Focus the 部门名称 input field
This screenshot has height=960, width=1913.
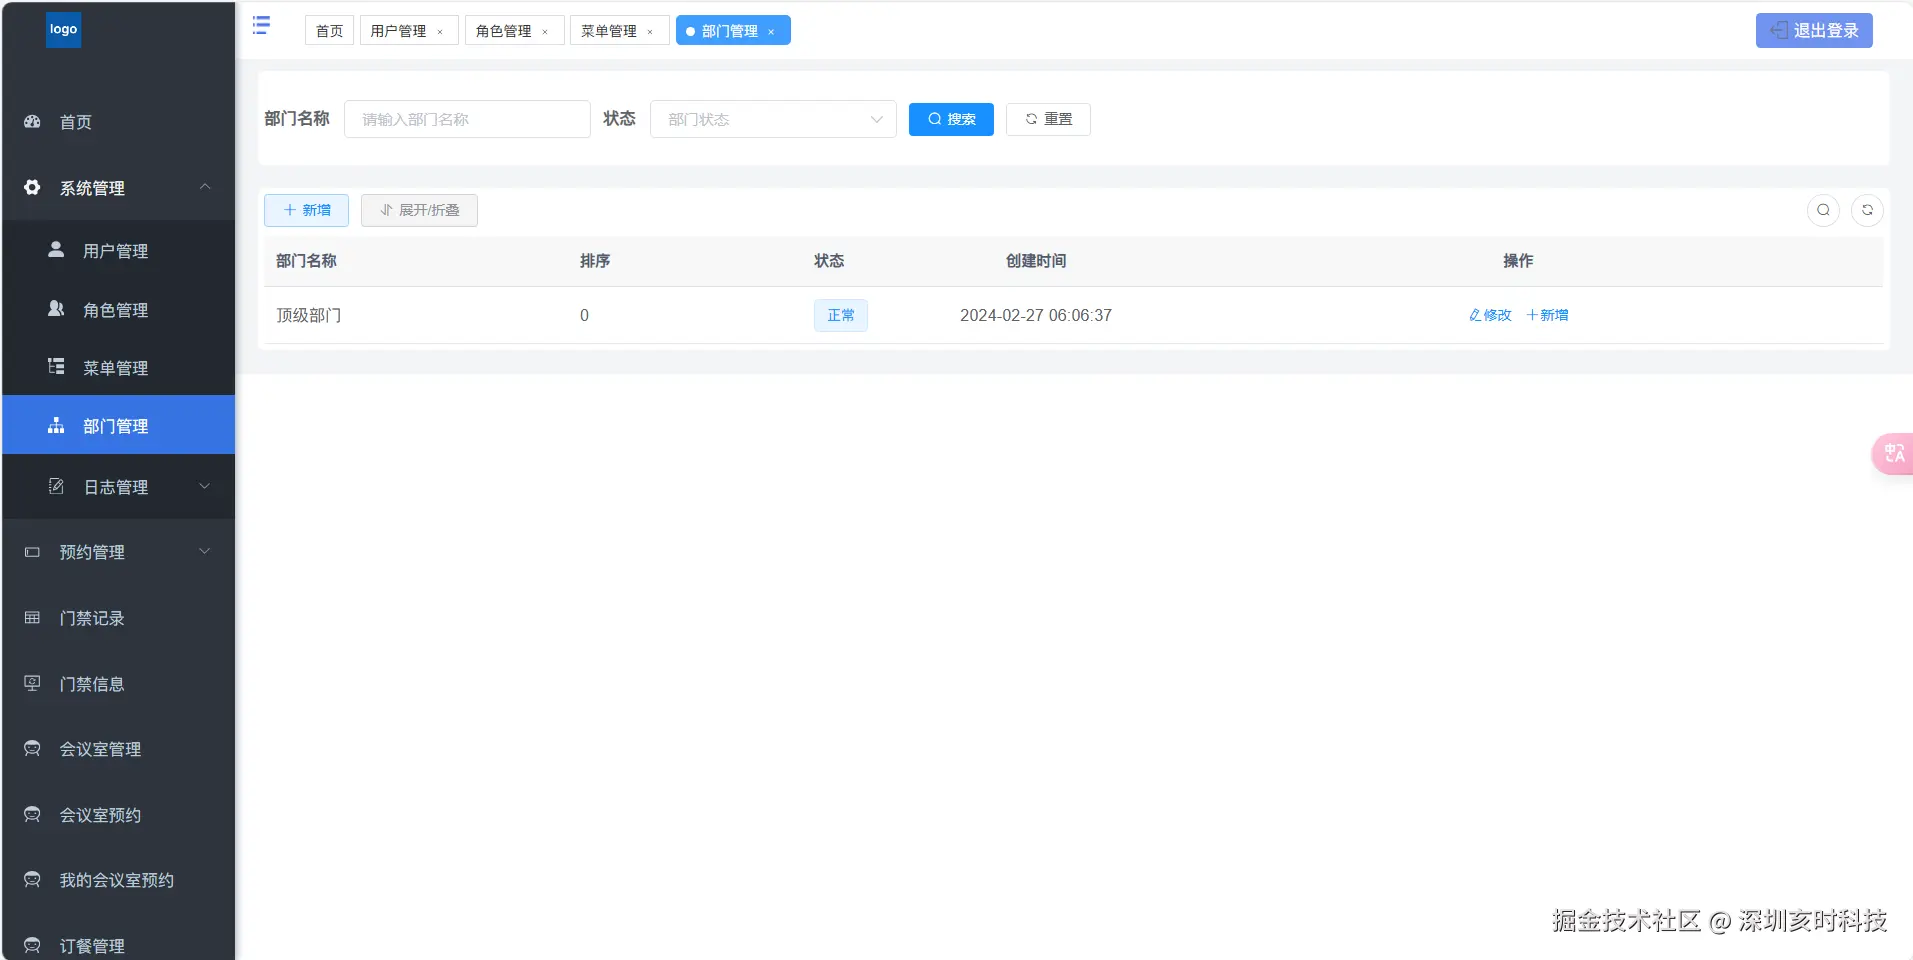467,119
